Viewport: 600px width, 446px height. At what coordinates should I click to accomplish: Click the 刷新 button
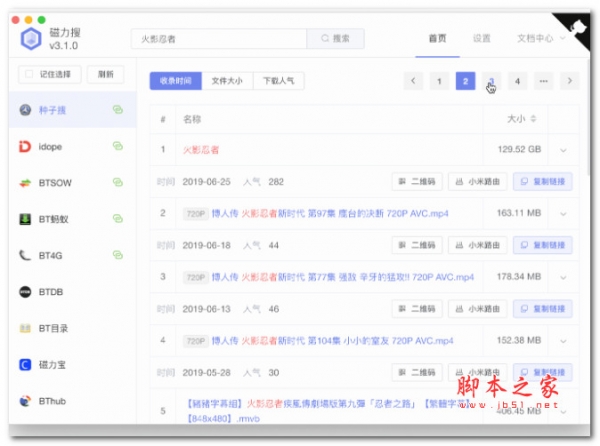click(x=106, y=74)
